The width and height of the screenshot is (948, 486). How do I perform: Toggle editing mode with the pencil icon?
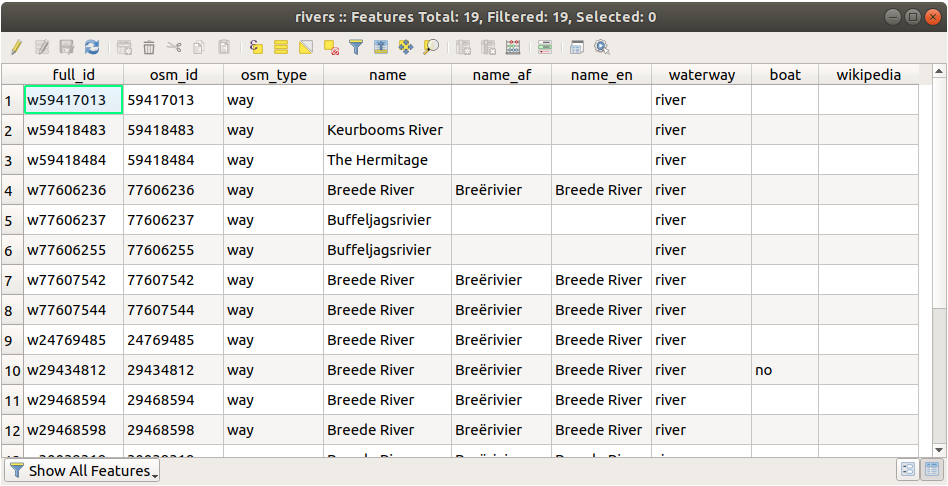tap(16, 47)
